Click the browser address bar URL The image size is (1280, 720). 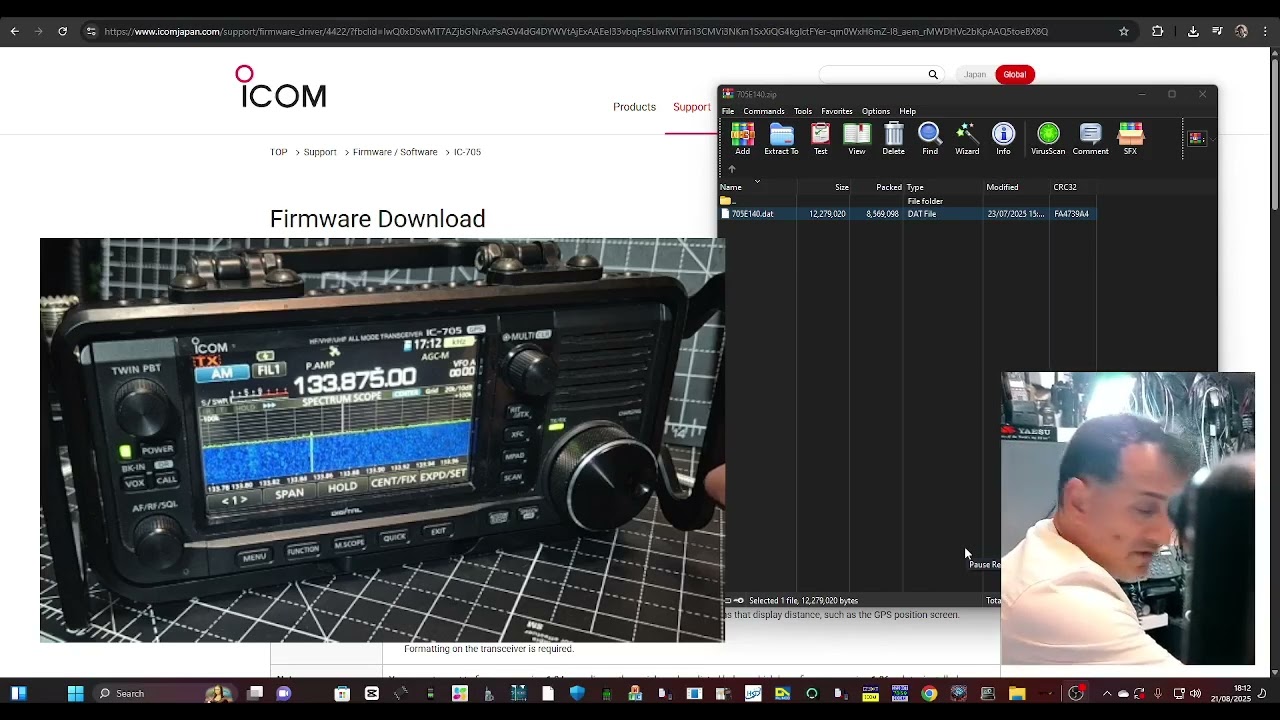pos(575,32)
